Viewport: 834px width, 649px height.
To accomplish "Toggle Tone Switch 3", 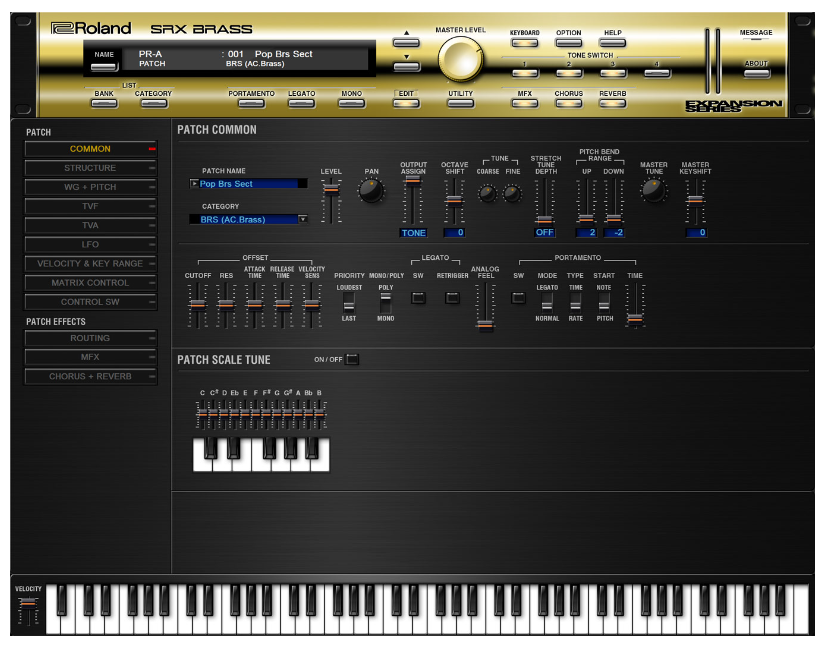I will point(613,73).
